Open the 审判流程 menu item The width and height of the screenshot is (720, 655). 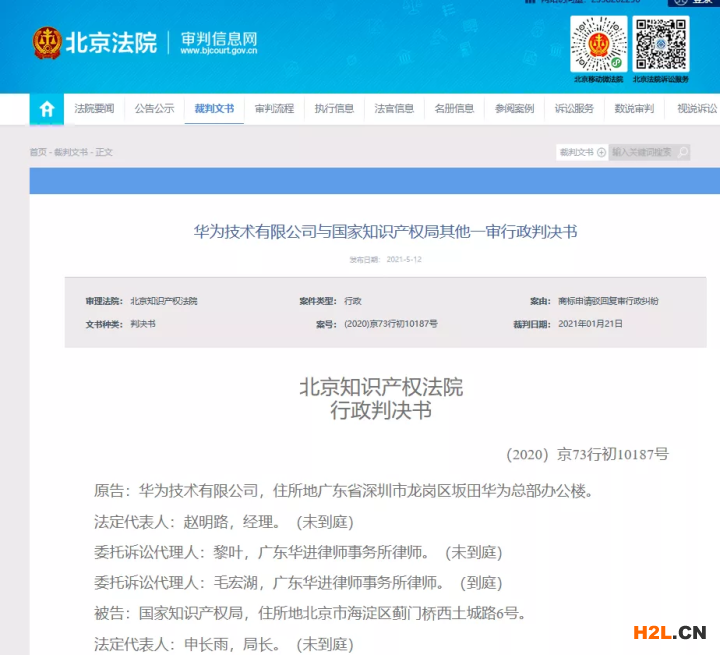tap(274, 109)
